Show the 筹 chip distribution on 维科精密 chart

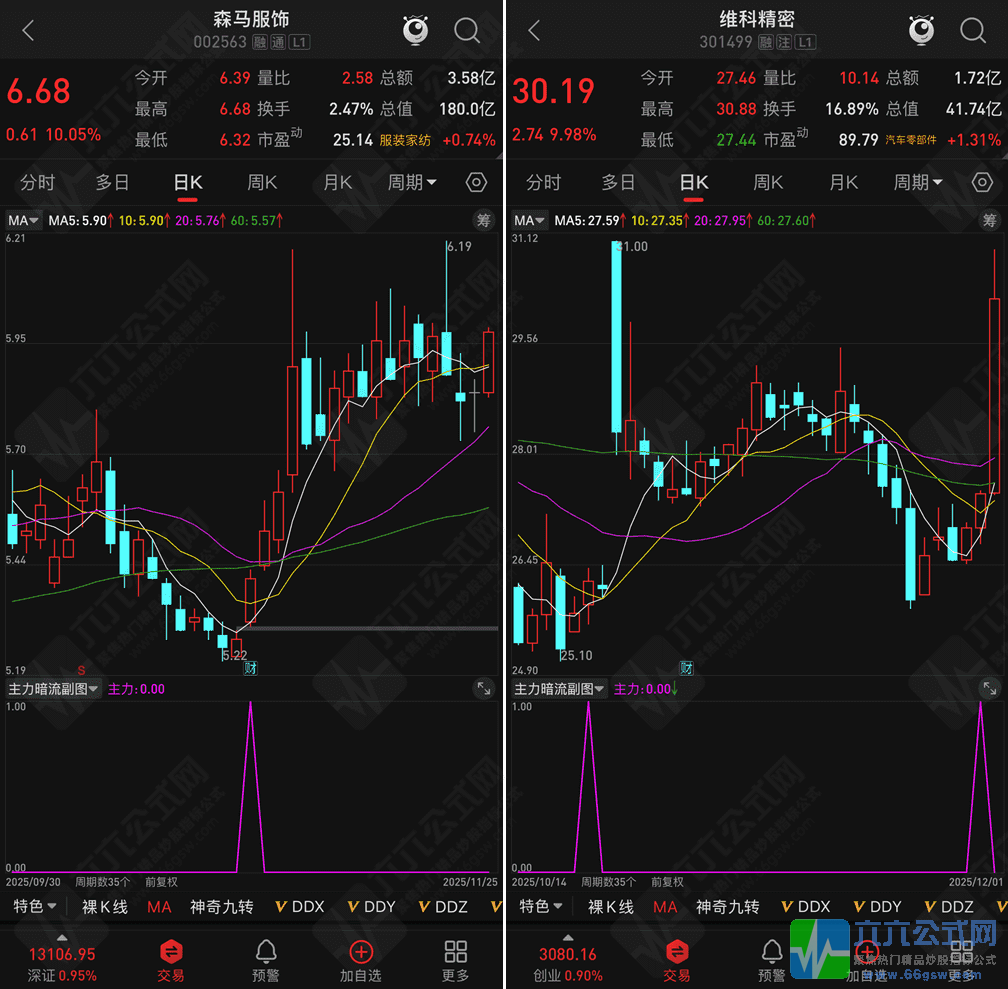click(989, 221)
